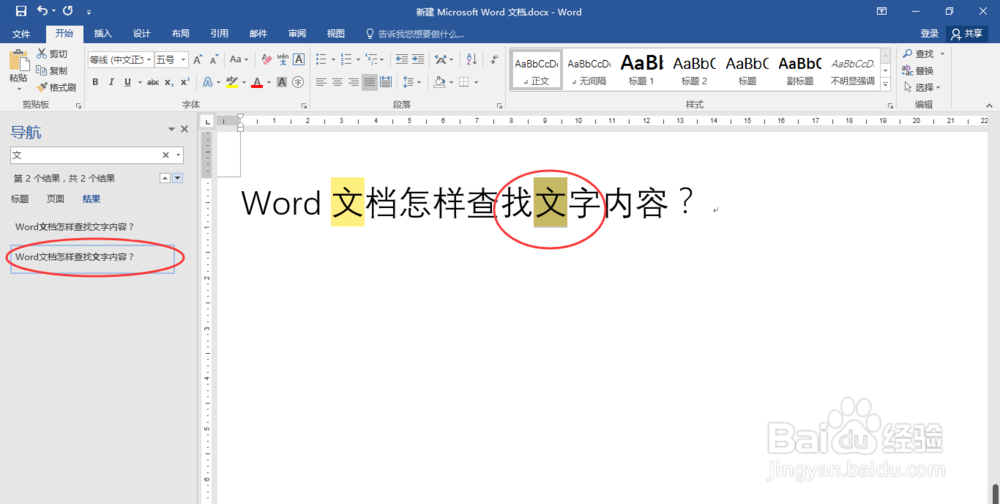Click the Copy (复制) icon
This screenshot has height=504, width=1000.
click(x=42, y=70)
